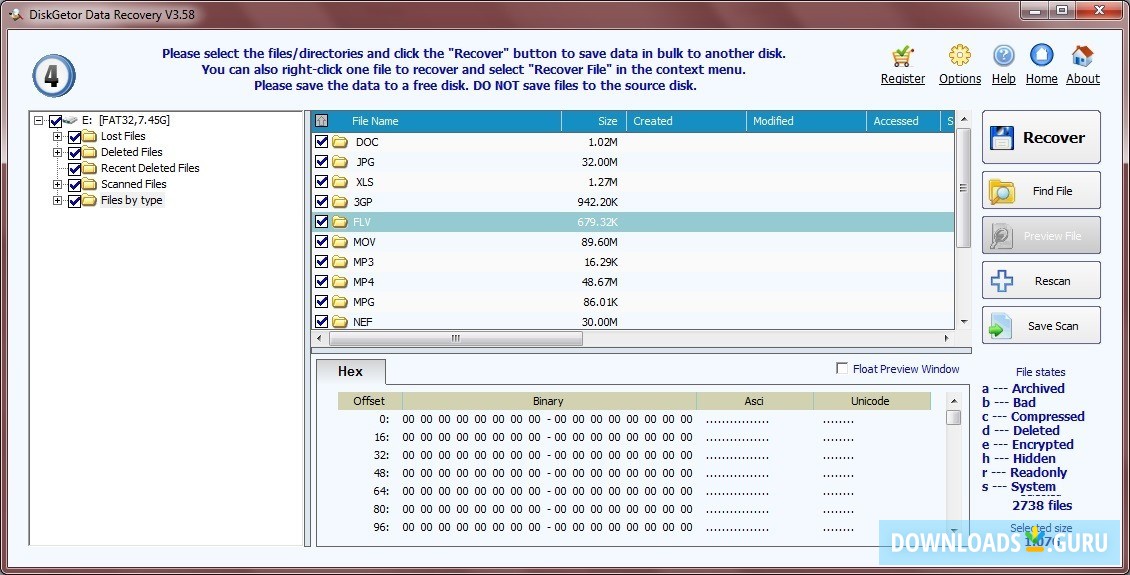
Task: Click the Rescan button
Action: 1041,280
